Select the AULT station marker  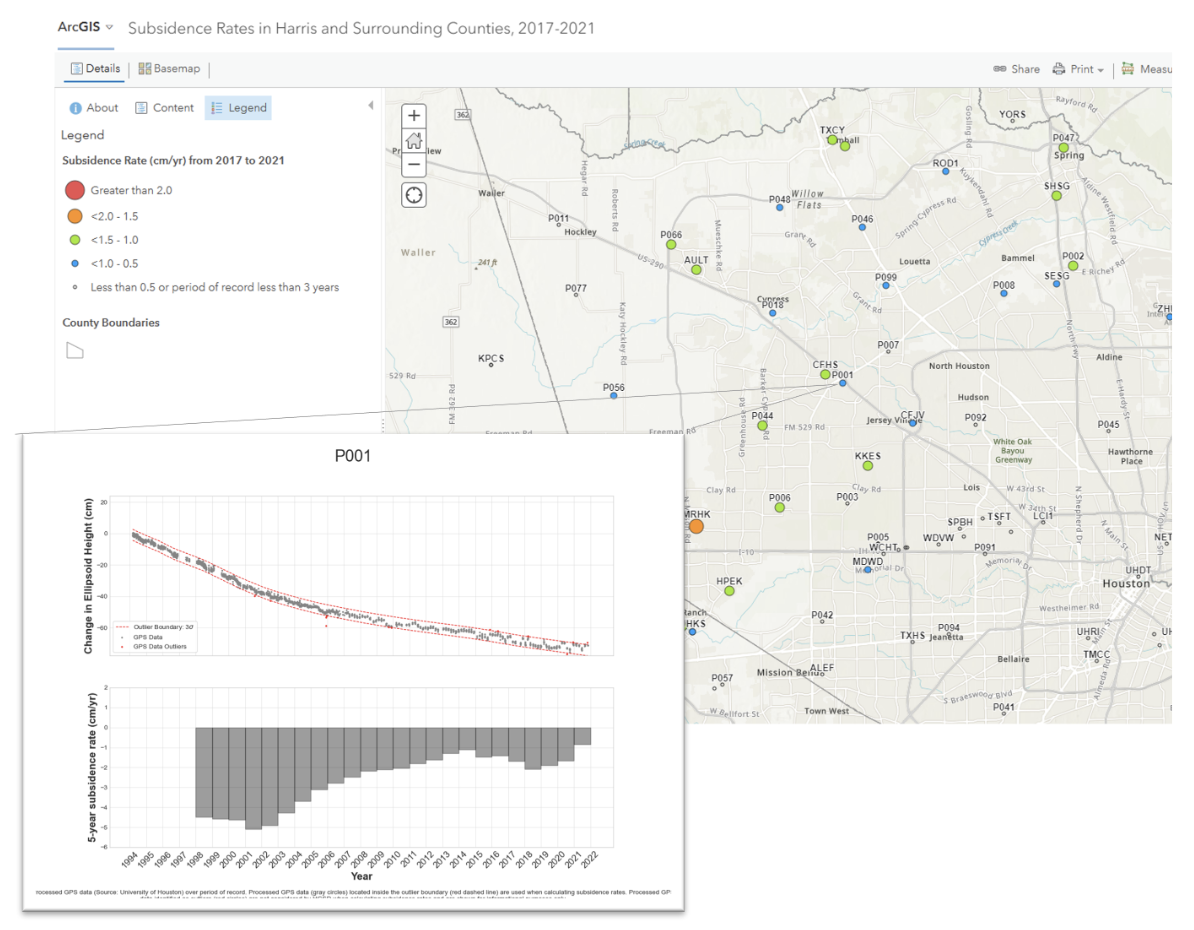click(696, 270)
